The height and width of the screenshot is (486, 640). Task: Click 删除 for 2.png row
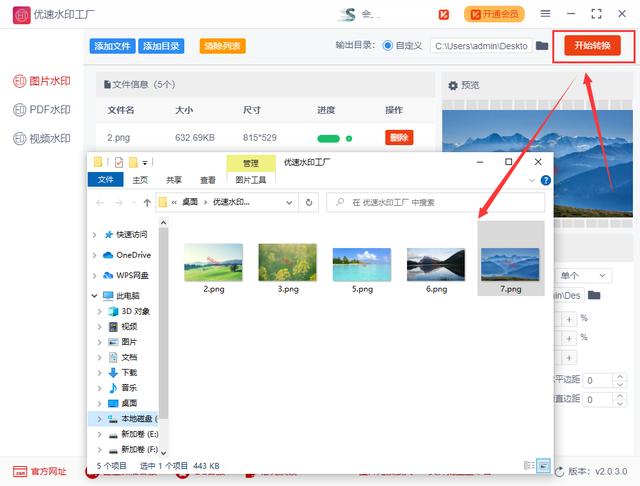[x=399, y=138]
